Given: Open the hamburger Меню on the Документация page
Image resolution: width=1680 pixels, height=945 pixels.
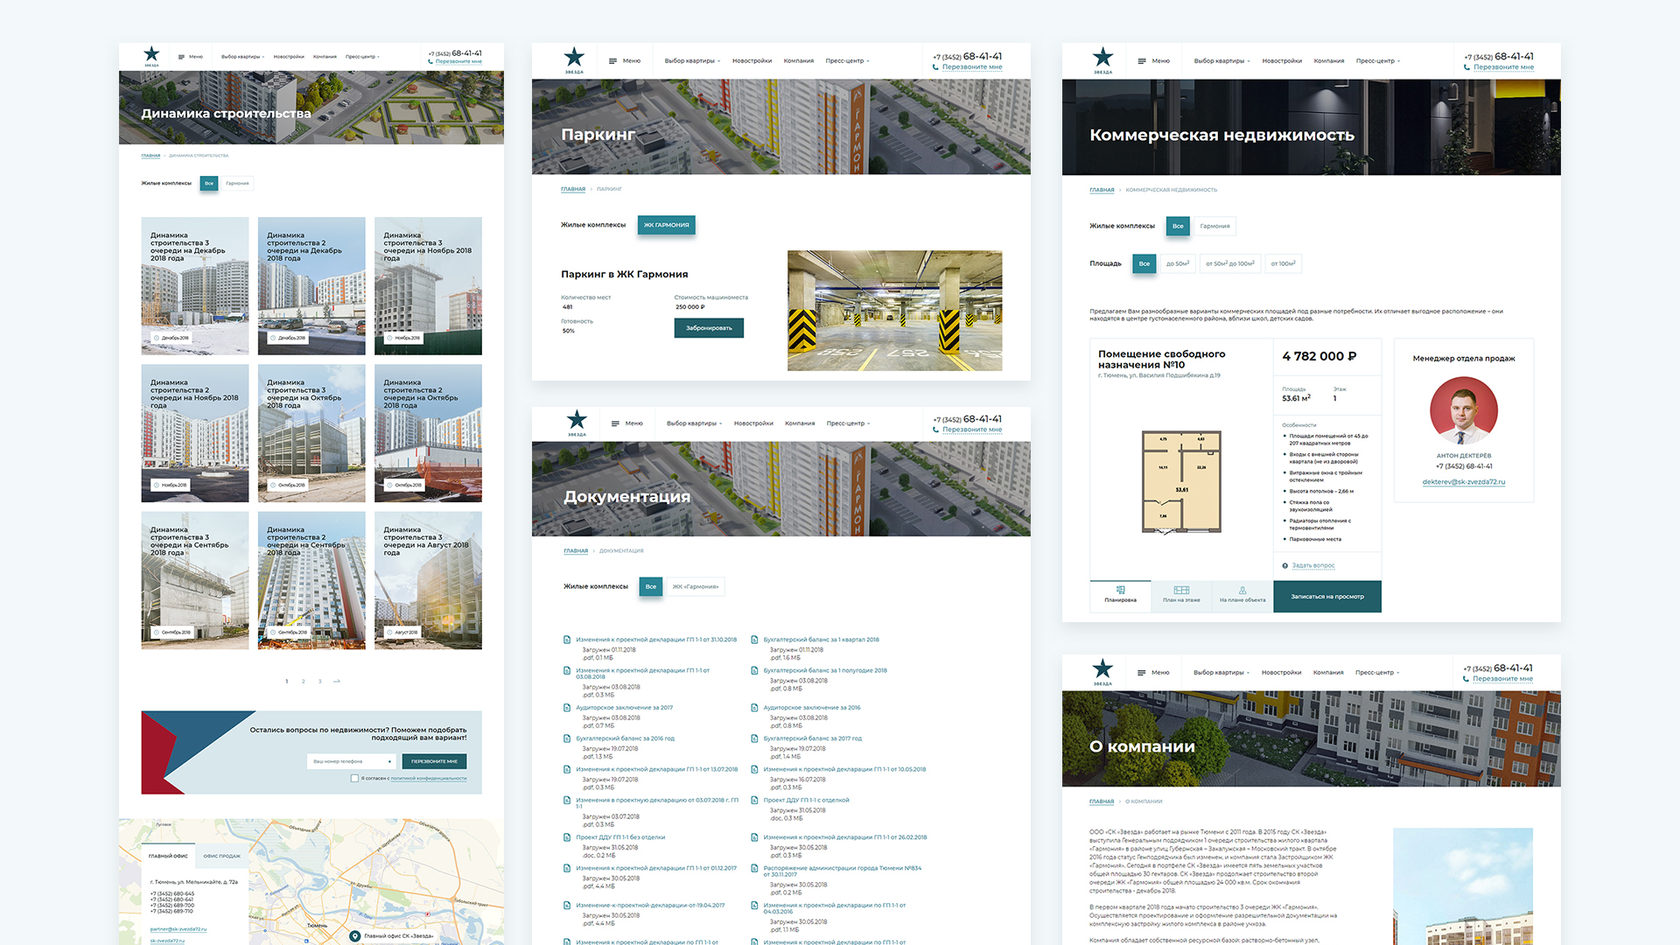Looking at the screenshot, I should click(x=626, y=423).
